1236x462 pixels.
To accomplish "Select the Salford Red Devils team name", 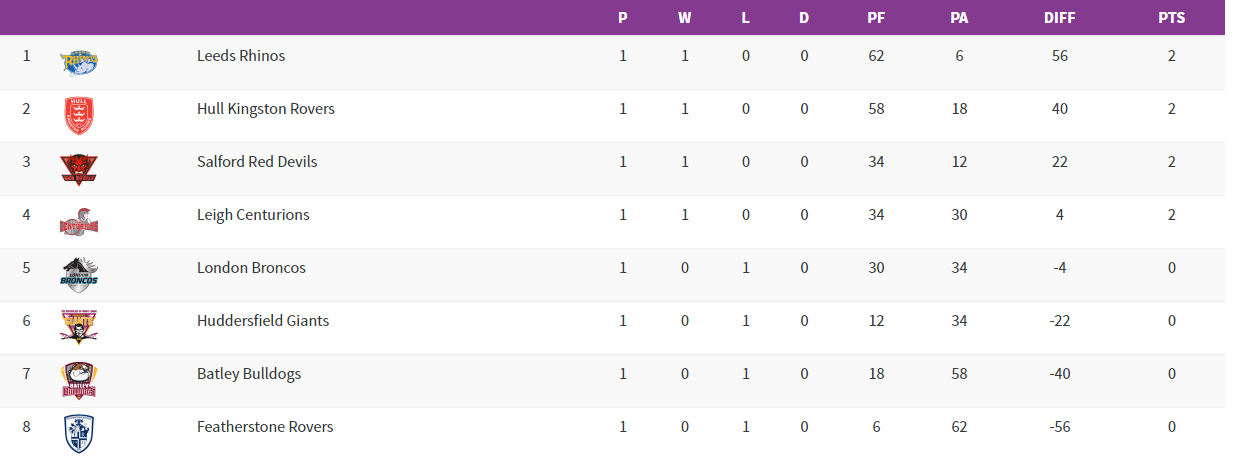I will pyautogui.click(x=257, y=162).
